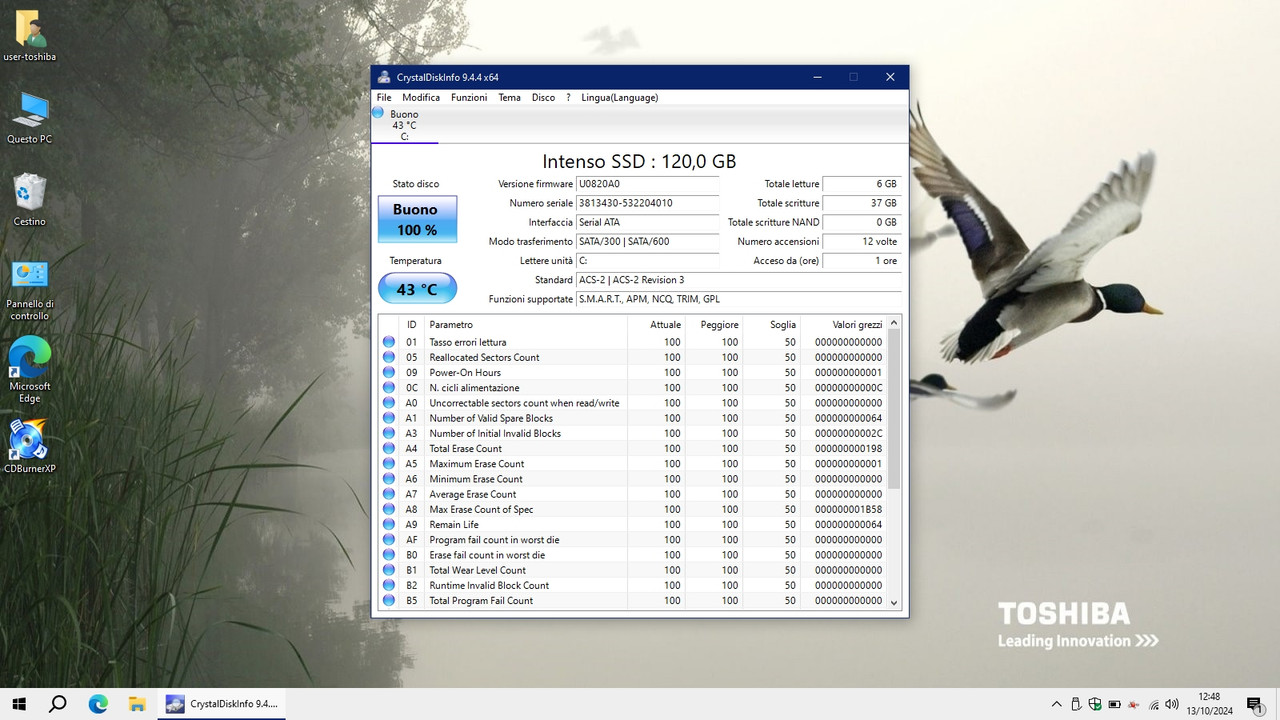Select the CDBurnerXP desktop shortcut

30,447
